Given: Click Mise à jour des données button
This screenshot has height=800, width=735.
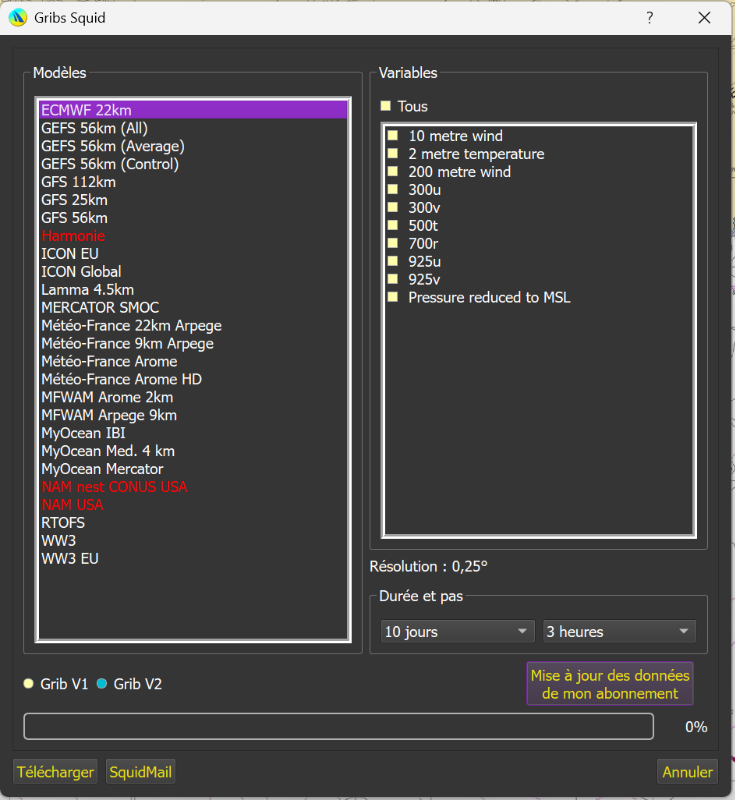Looking at the screenshot, I should coord(609,684).
